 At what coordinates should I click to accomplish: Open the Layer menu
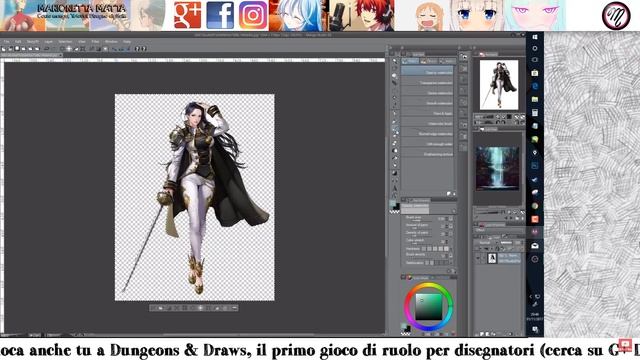pos(48,42)
